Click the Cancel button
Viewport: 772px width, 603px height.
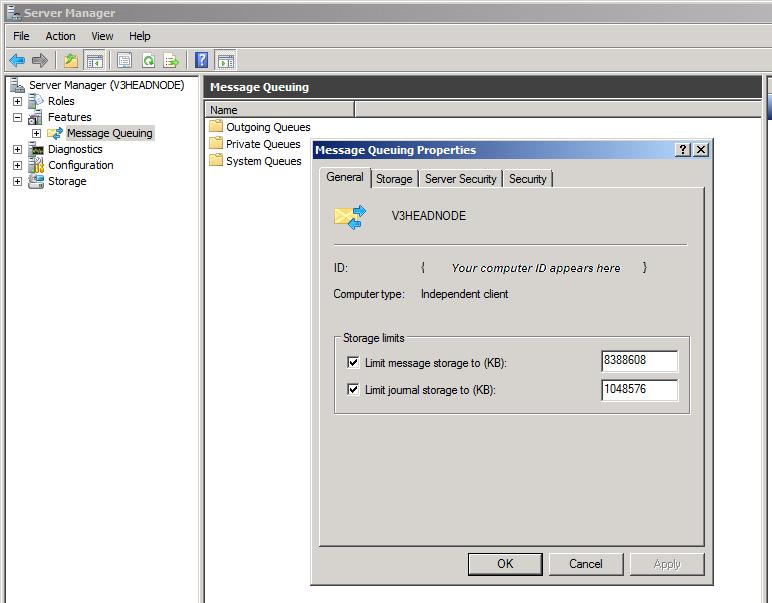586,564
